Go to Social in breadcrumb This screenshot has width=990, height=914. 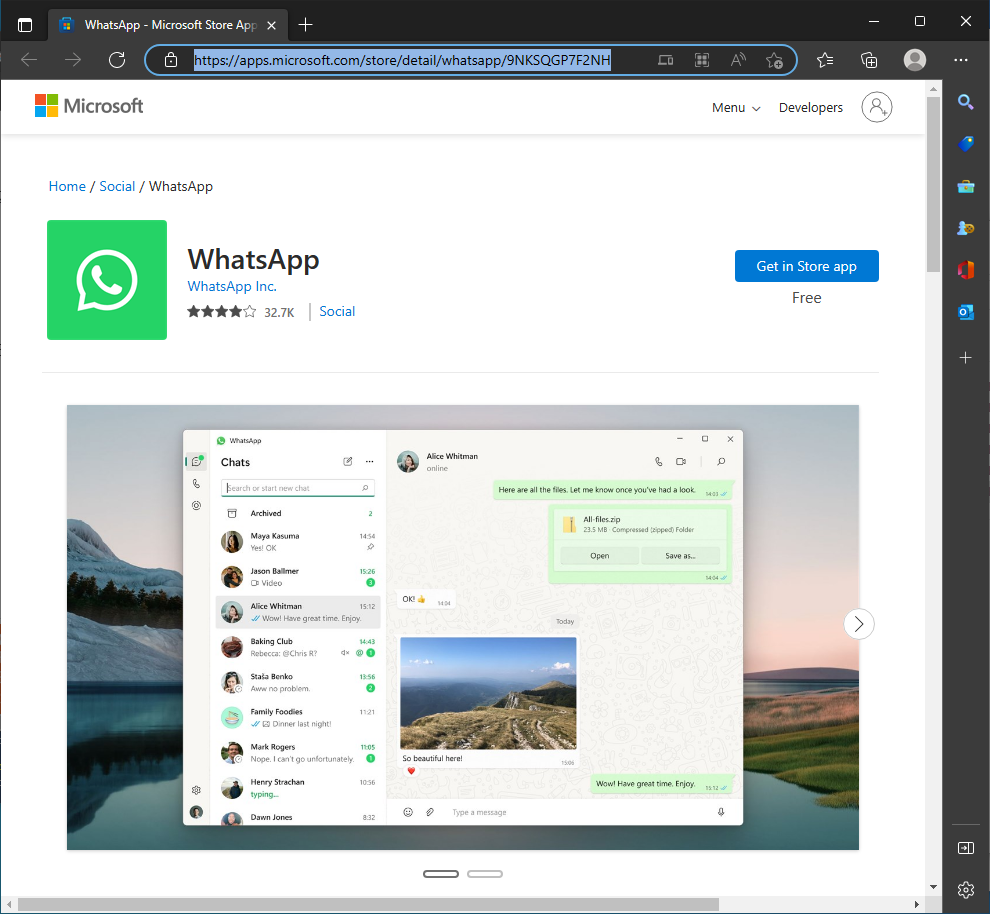(117, 186)
